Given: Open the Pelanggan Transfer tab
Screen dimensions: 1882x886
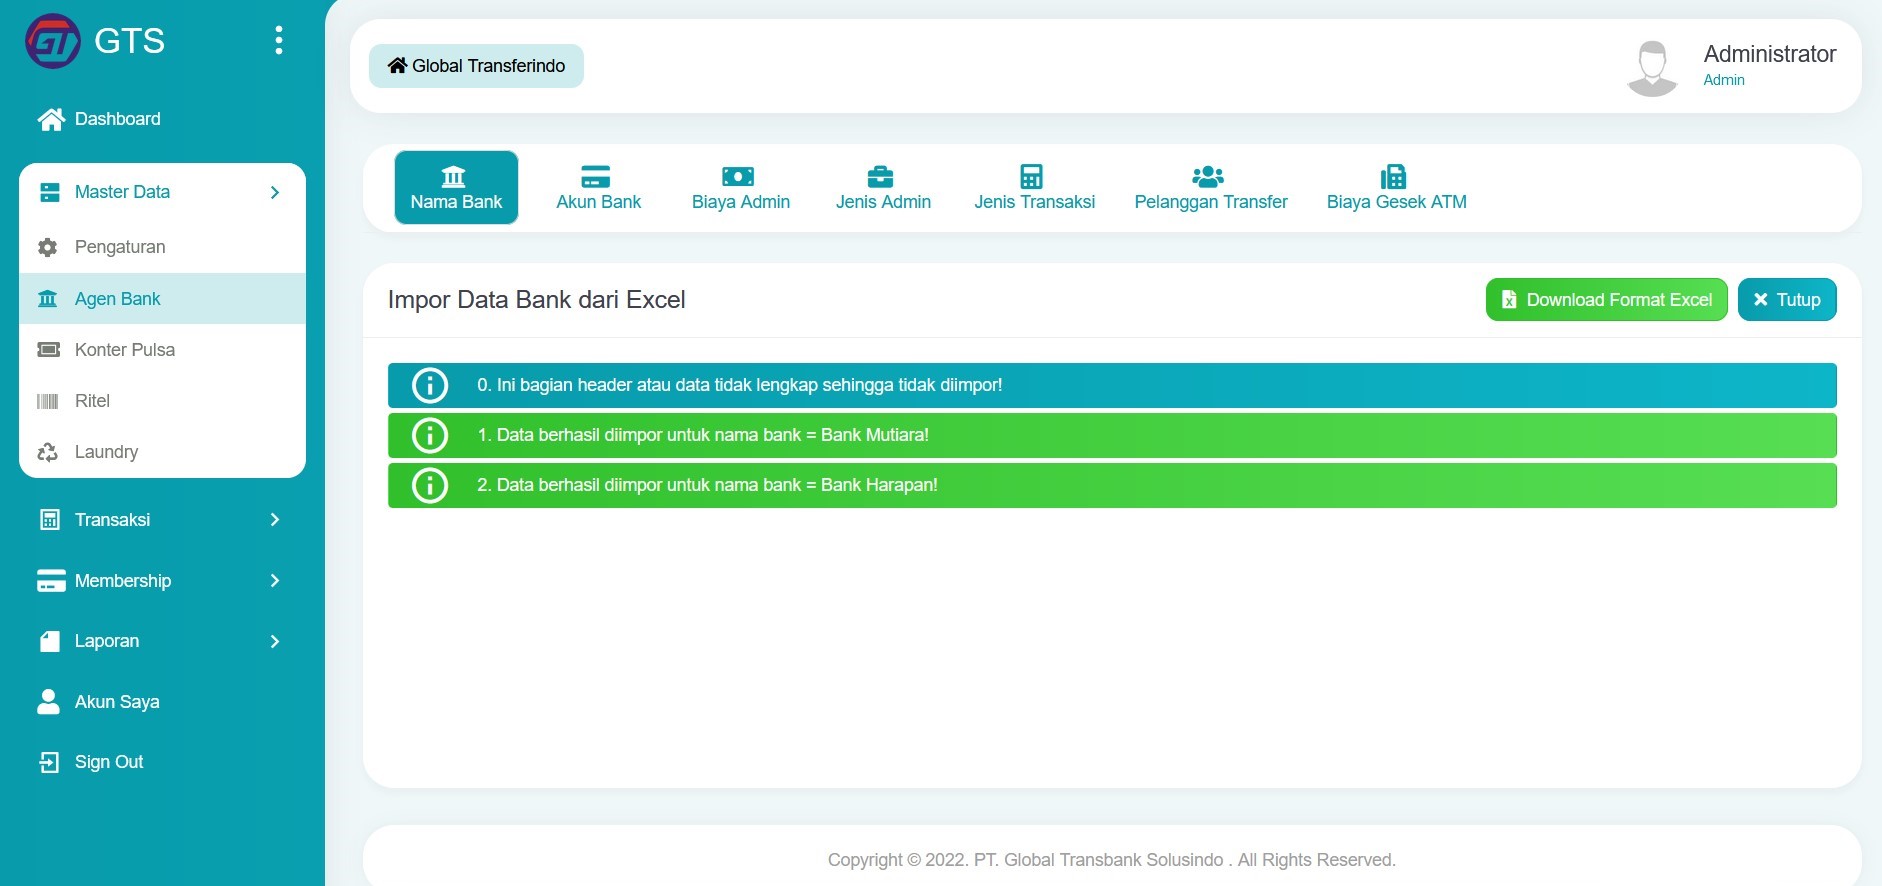Looking at the screenshot, I should click(1211, 188).
